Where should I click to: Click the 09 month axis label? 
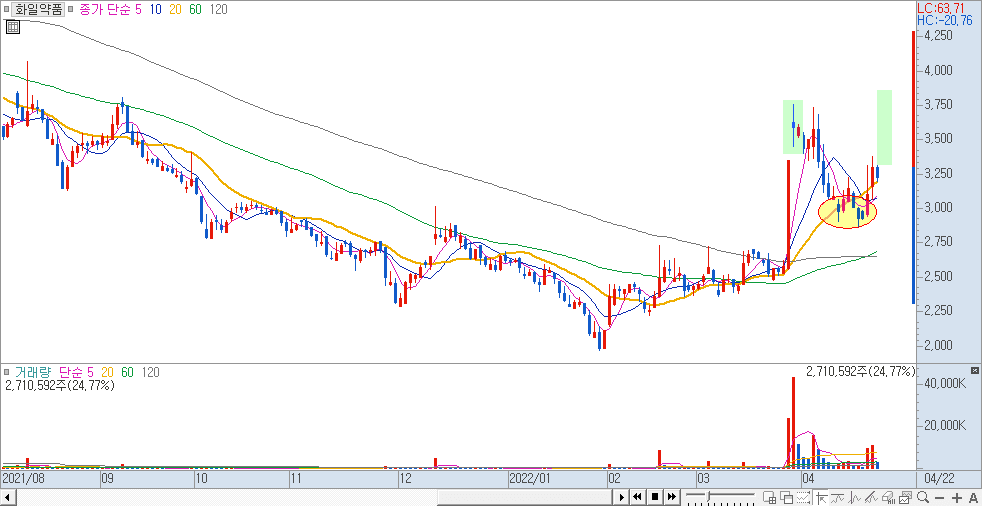pos(107,479)
